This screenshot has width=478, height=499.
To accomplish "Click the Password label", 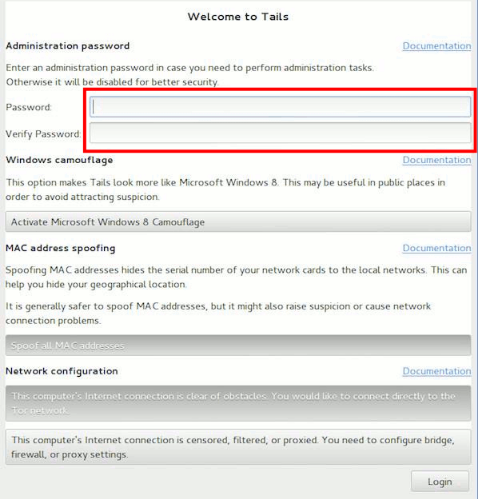I will (x=28, y=107).
